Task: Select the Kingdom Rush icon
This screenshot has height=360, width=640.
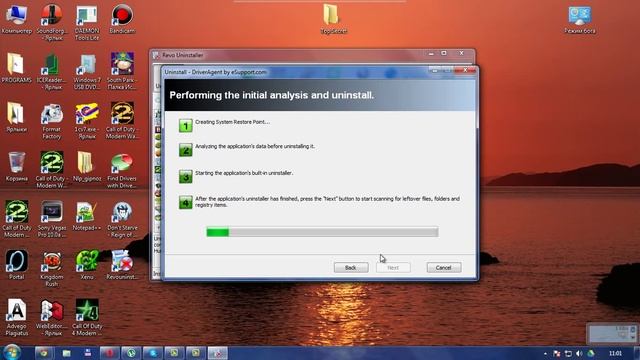Action: point(52,269)
